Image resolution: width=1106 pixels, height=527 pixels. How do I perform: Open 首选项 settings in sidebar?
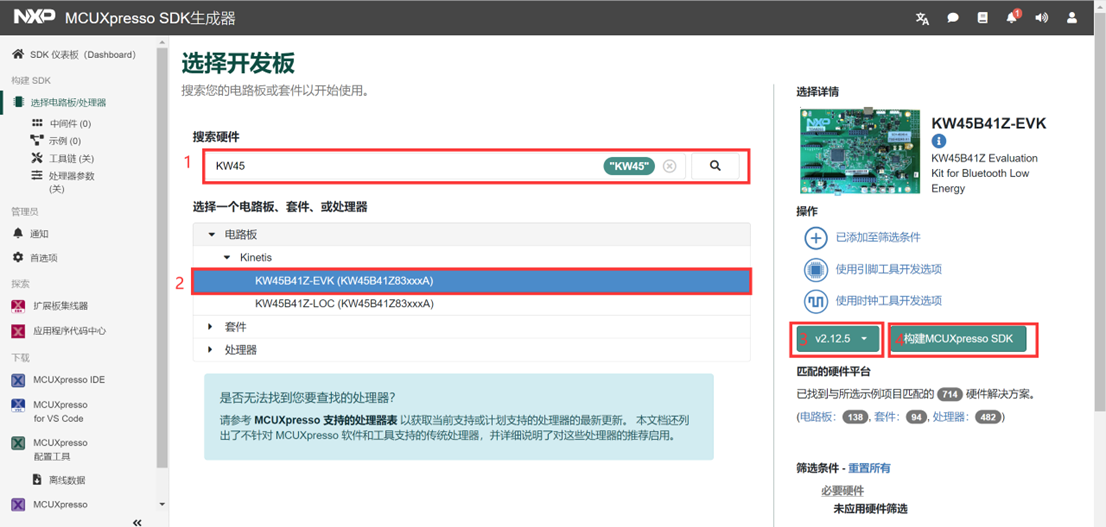(44, 258)
